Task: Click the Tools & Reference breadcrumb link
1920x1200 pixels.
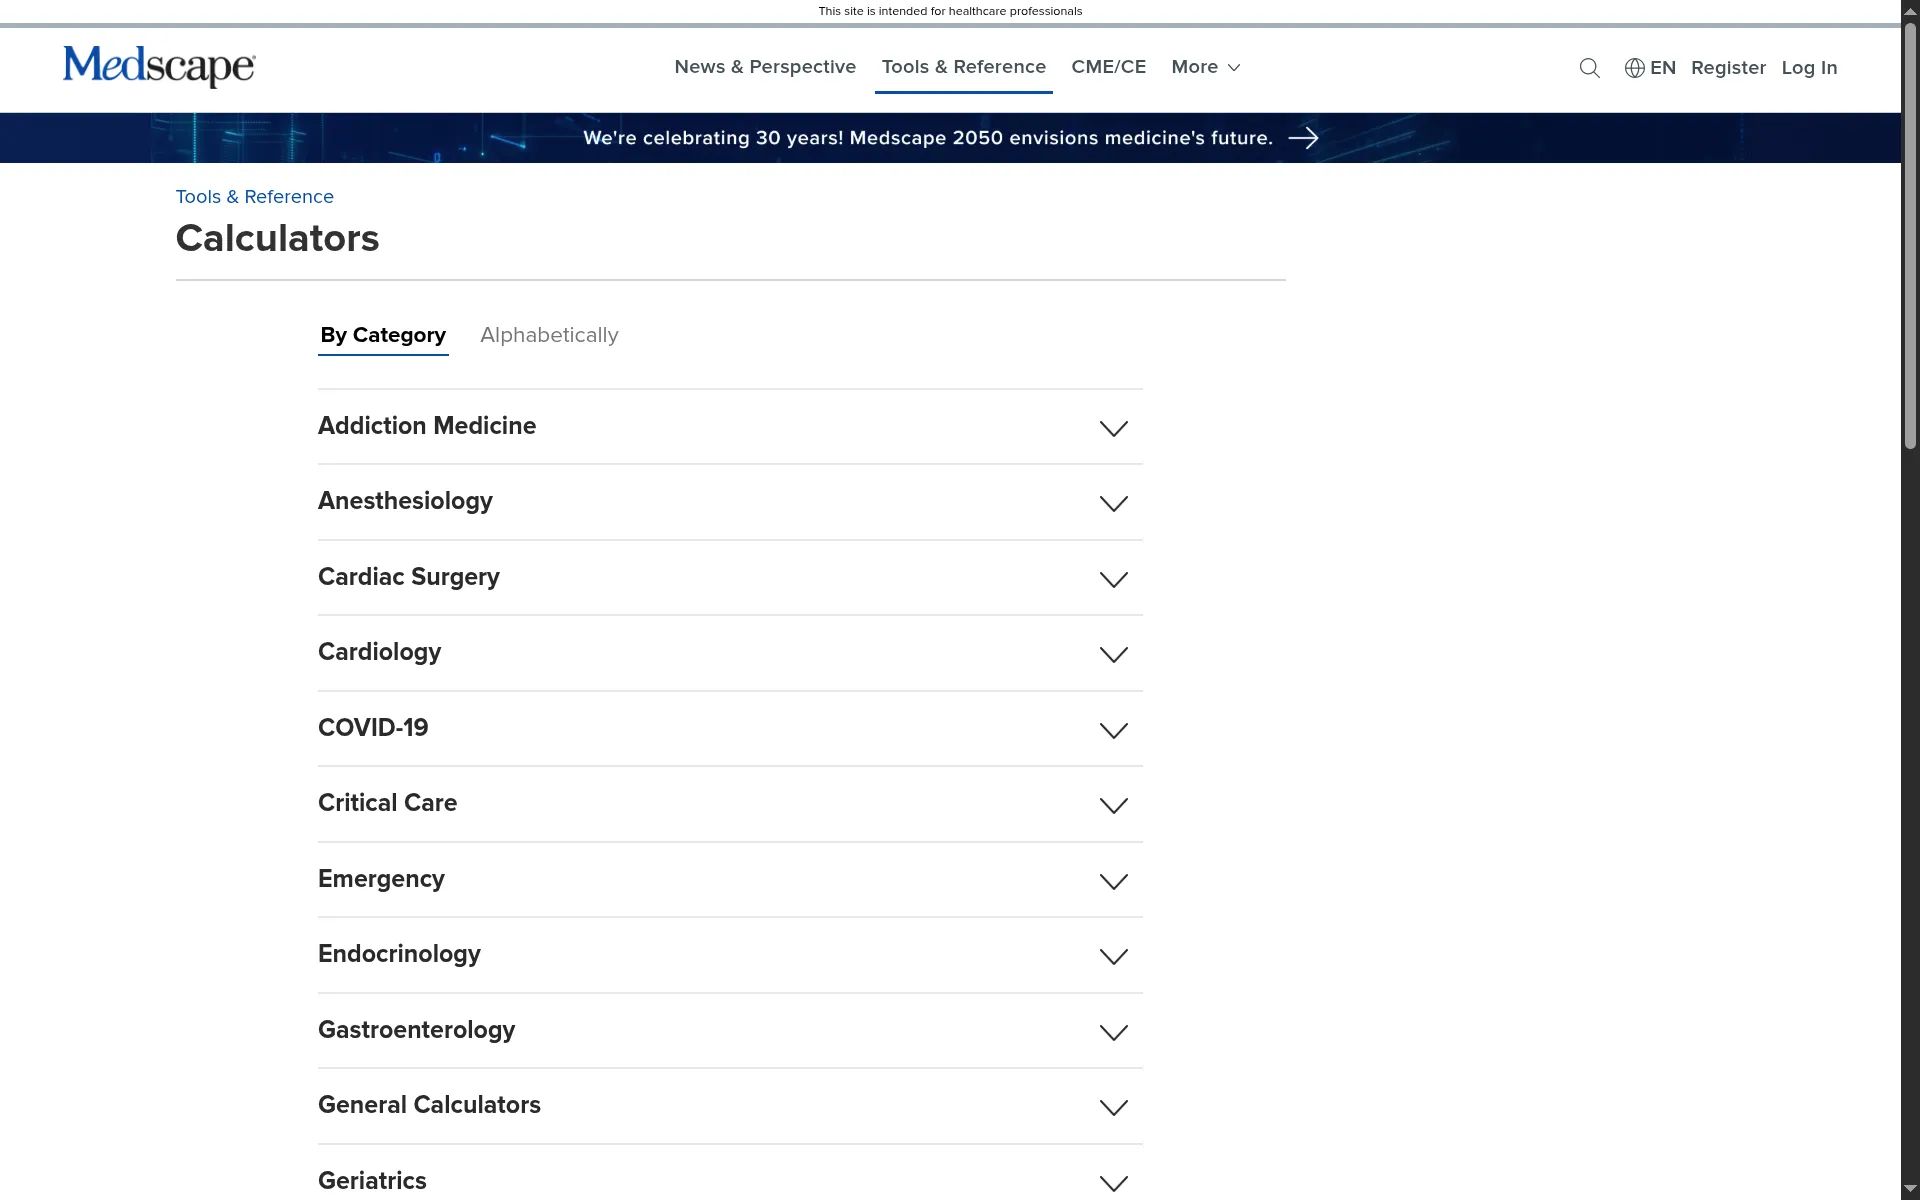Action: click(254, 197)
